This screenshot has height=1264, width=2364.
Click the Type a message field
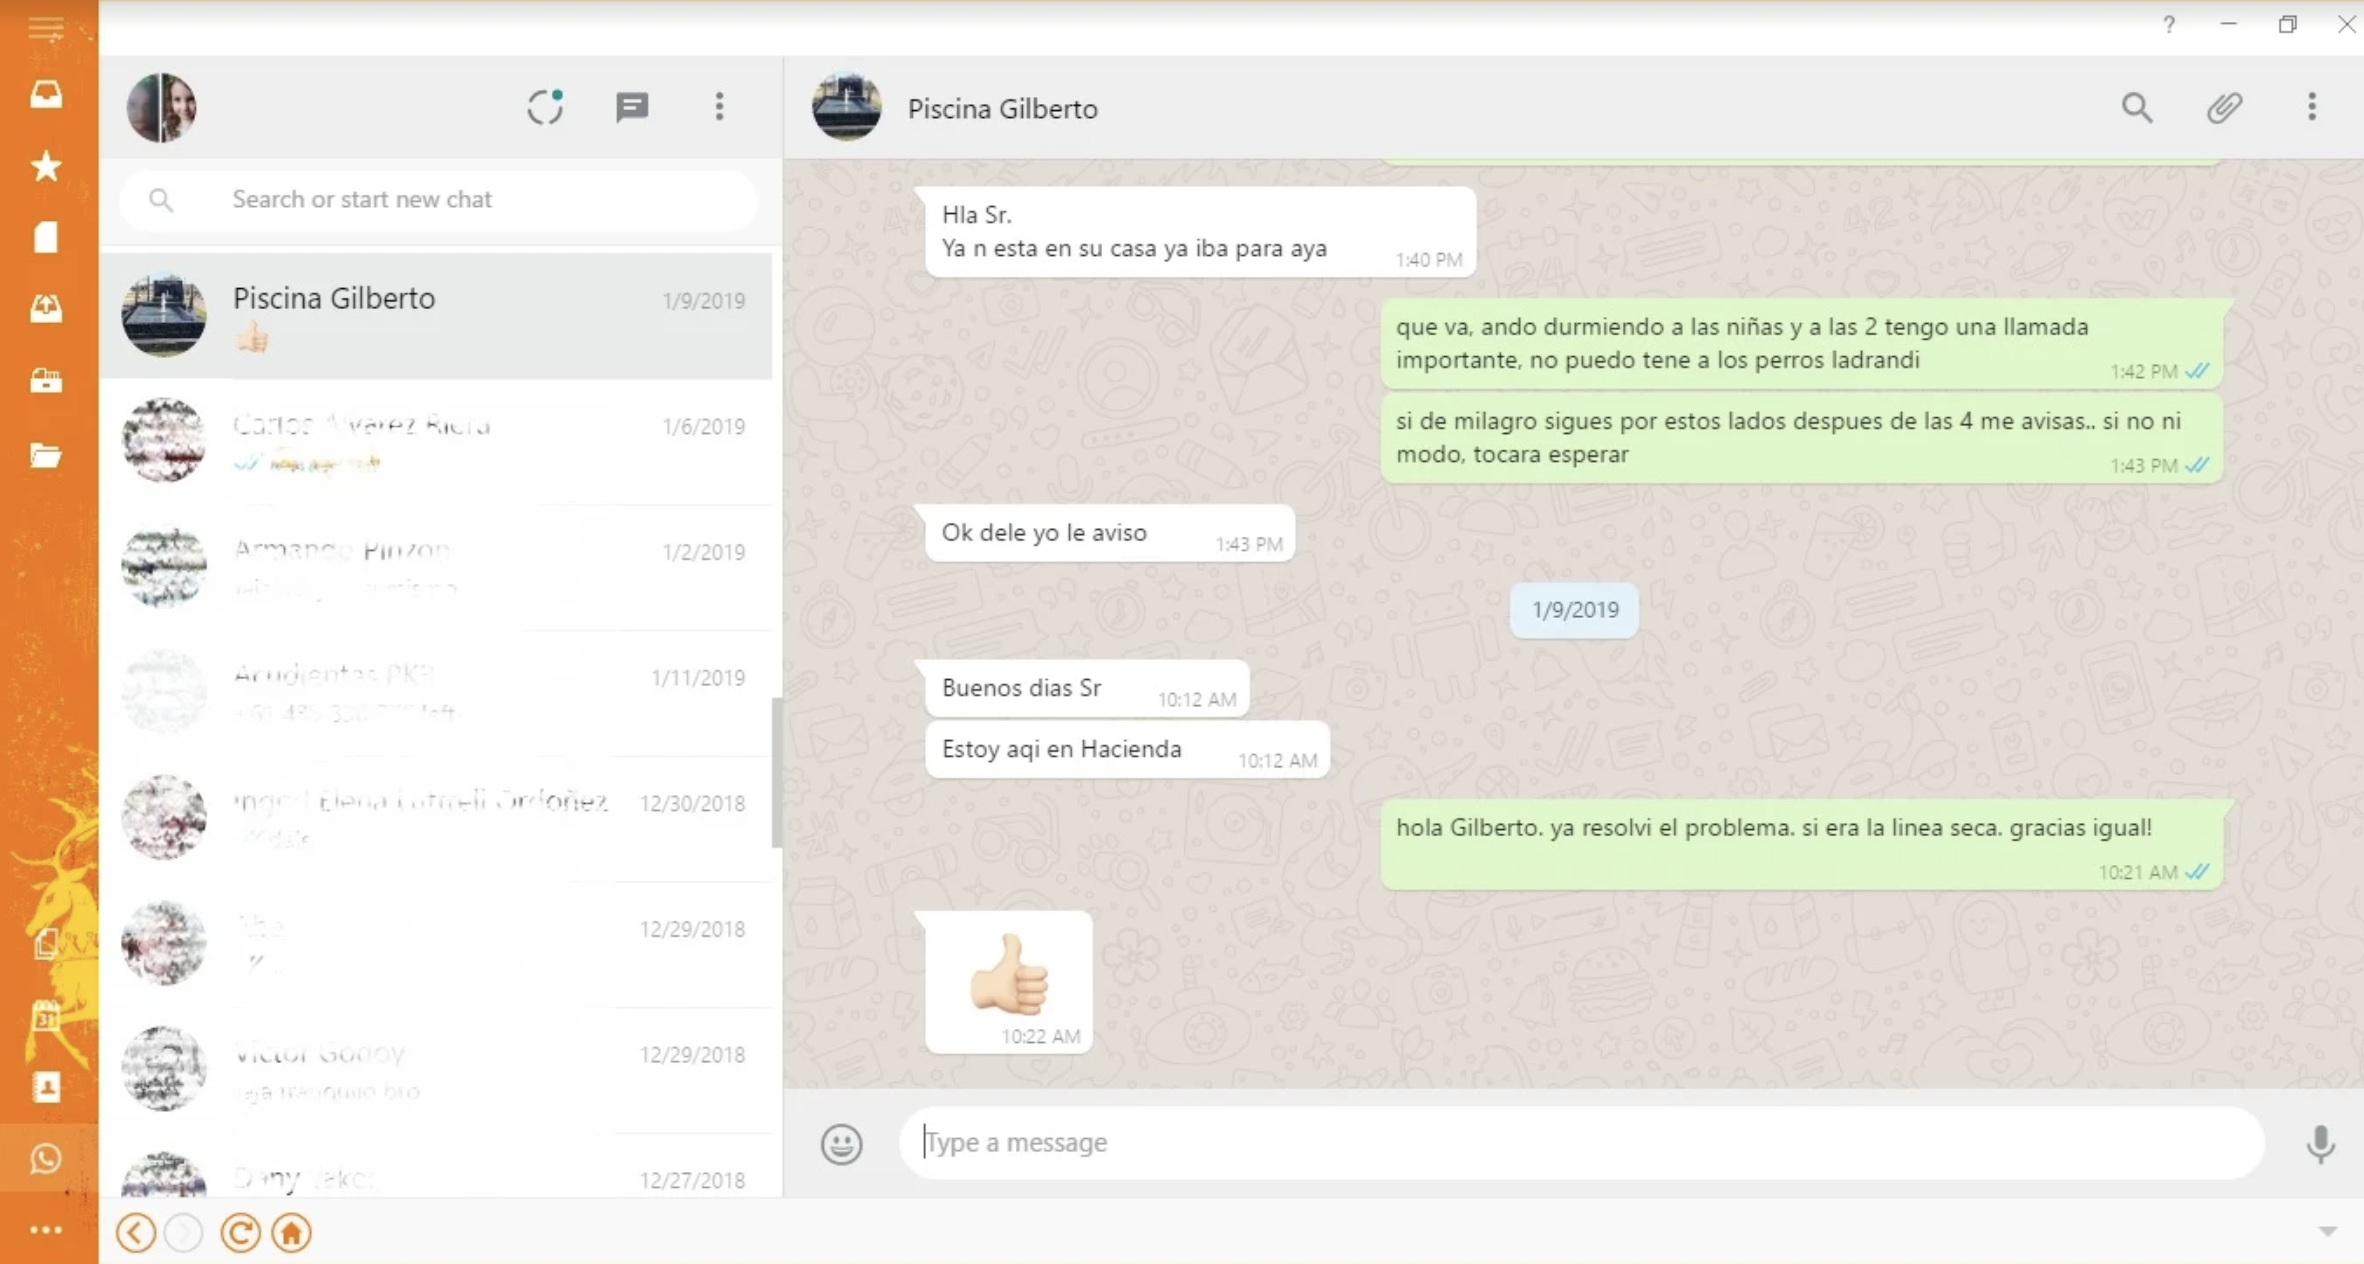[x=1580, y=1142]
